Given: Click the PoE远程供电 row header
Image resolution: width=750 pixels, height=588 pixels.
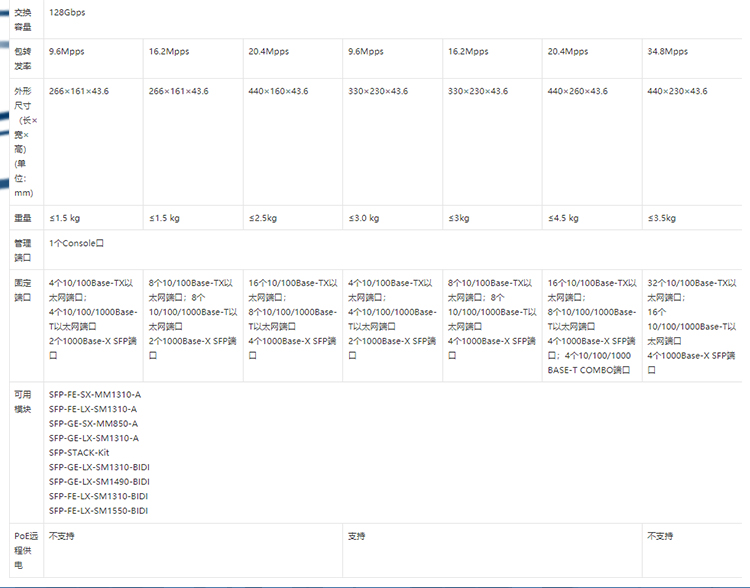Looking at the screenshot, I should (x=22, y=550).
